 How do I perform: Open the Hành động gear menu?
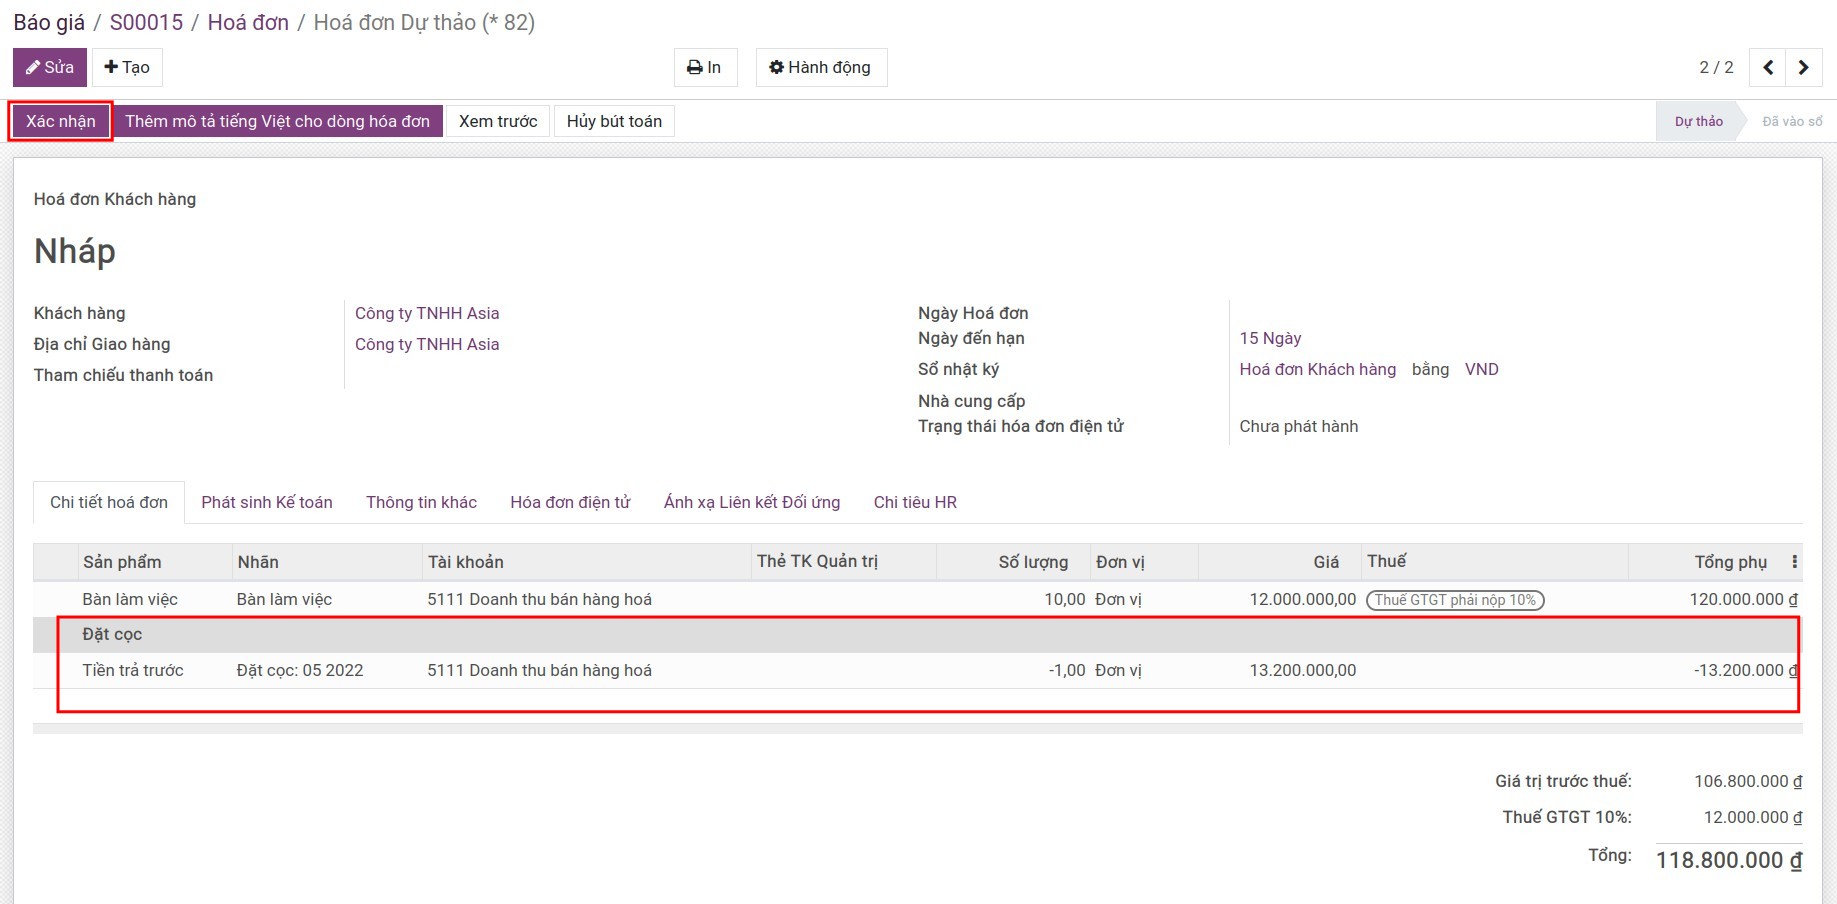(821, 68)
